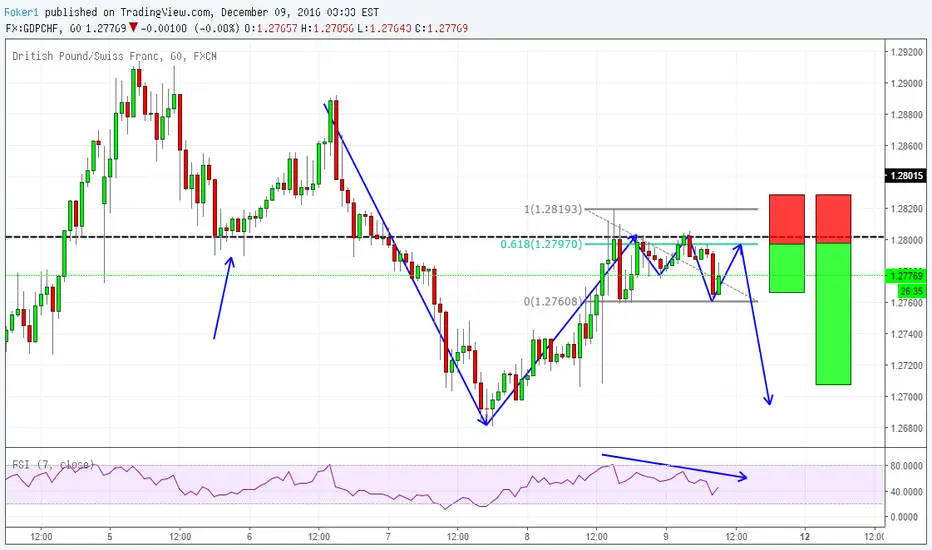Click the day 8 label on time axis
Viewport: 932px width, 550px height.
point(527,536)
